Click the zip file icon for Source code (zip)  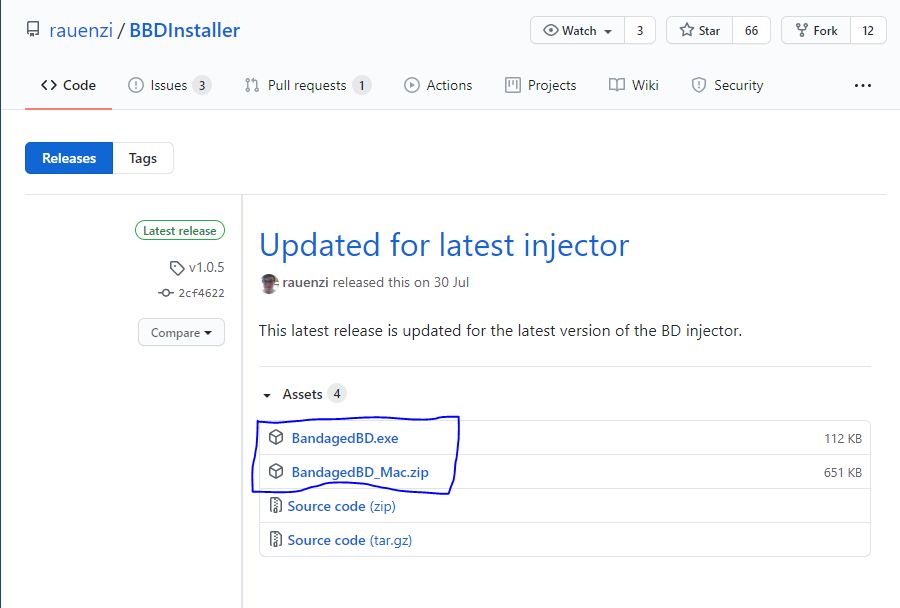pyautogui.click(x=276, y=506)
